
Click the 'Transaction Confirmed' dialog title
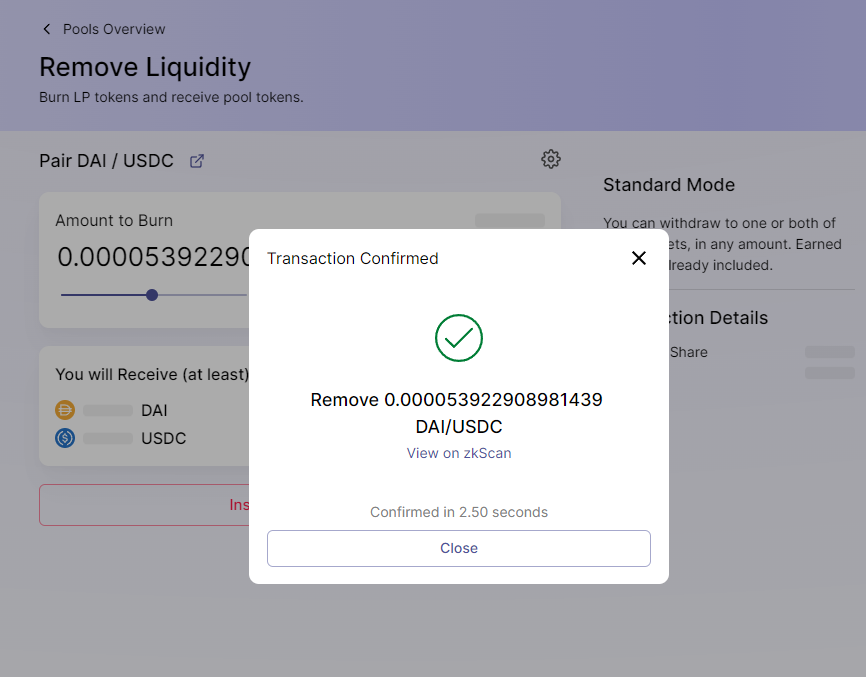pos(352,258)
